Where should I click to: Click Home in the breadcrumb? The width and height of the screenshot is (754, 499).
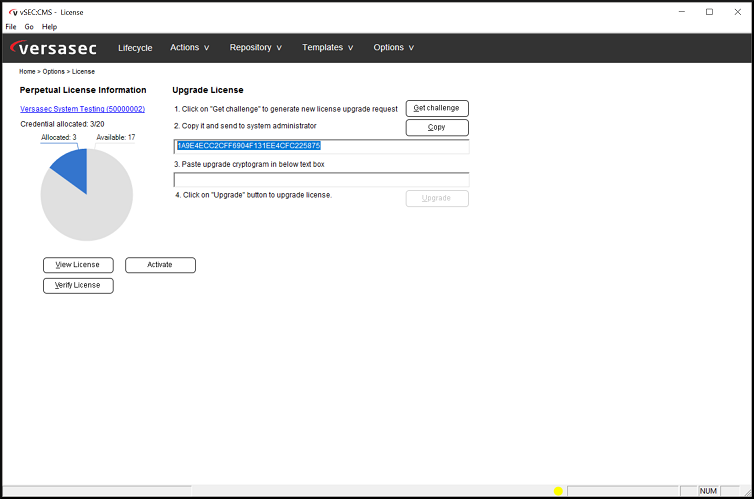(x=27, y=72)
